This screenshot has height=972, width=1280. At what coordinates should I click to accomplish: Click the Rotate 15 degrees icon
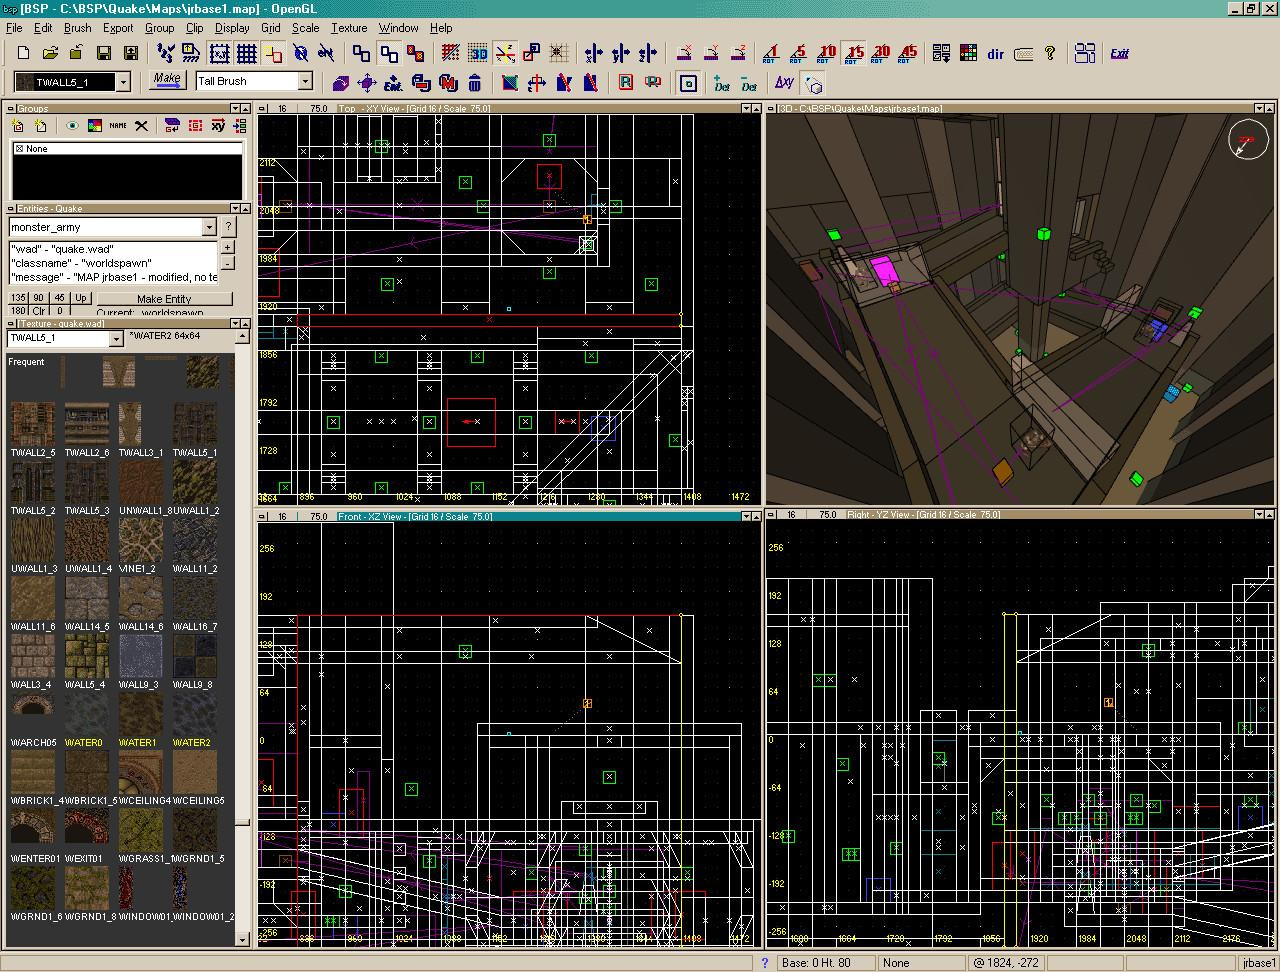point(854,53)
